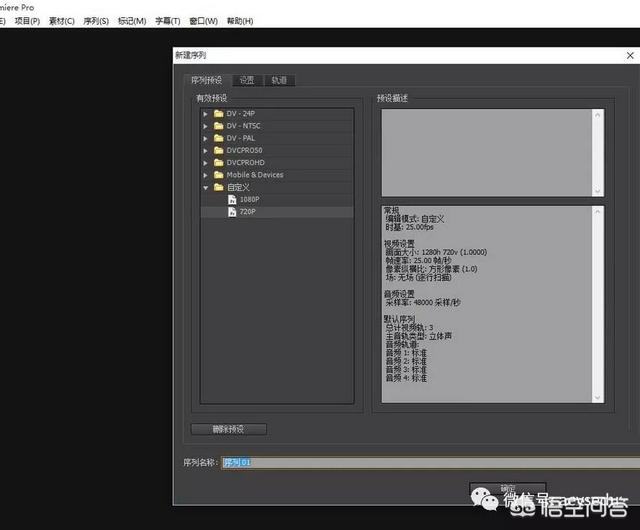Collapse the 自定义 preset folder
This screenshot has height=530, width=640.
point(206,187)
